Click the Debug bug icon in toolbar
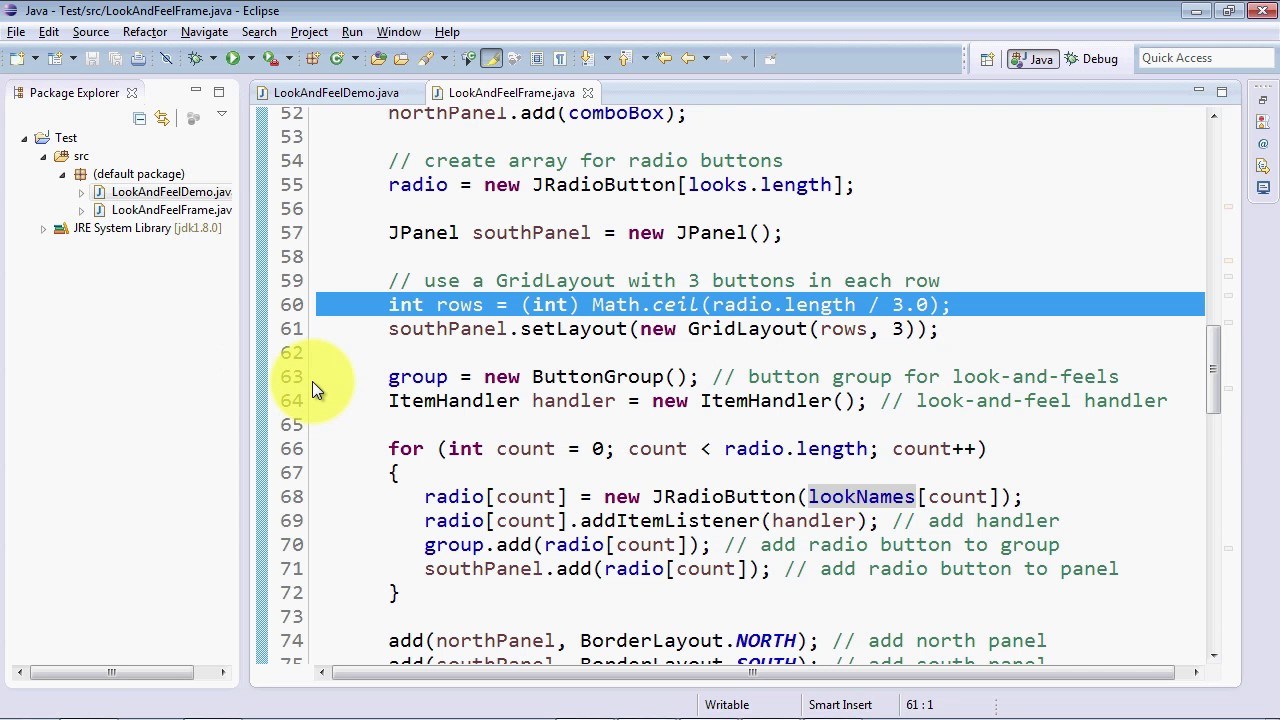This screenshot has height=720, width=1280. coord(195,58)
